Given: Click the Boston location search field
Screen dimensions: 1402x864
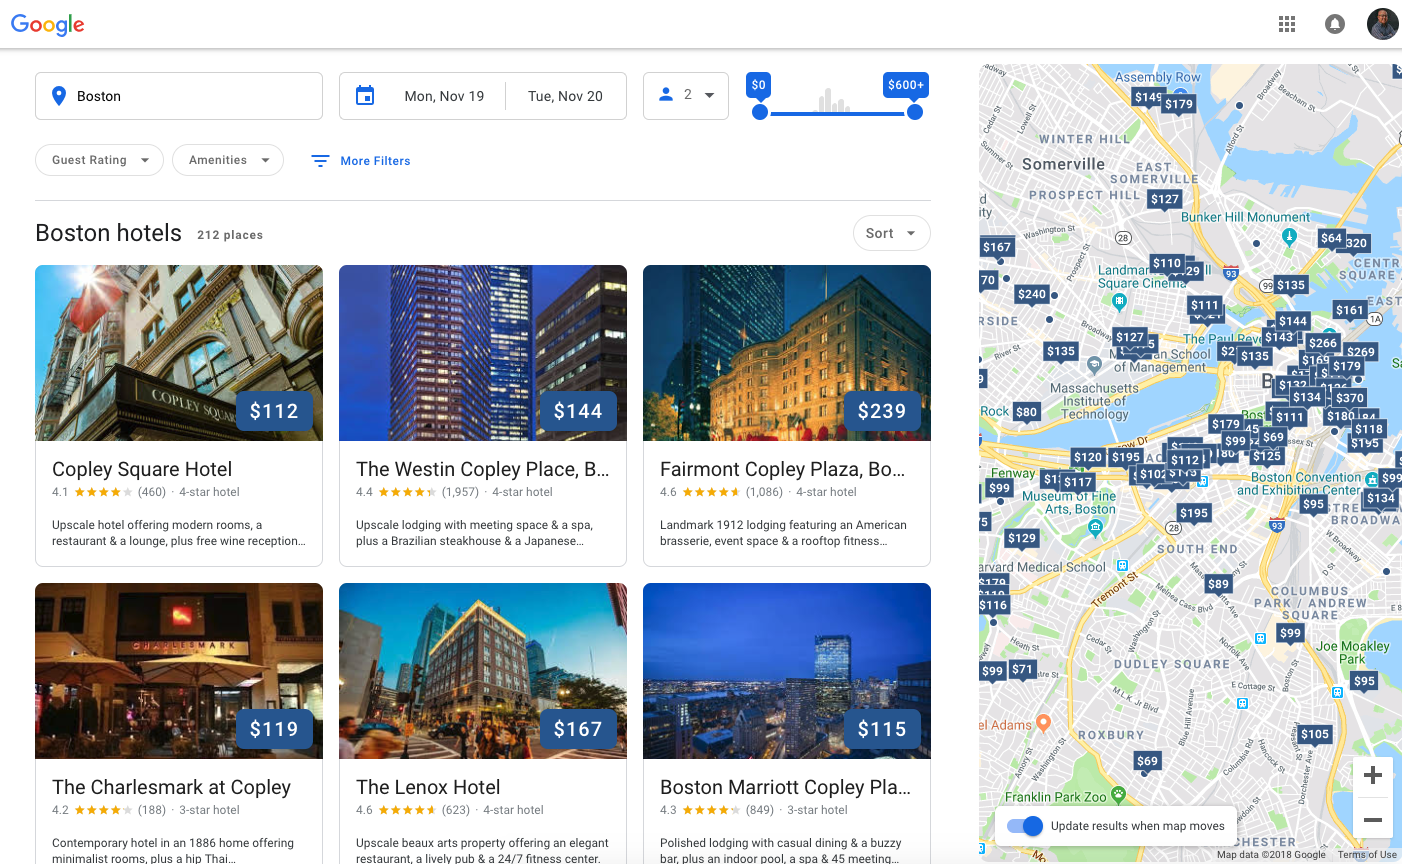Looking at the screenshot, I should tap(179, 96).
